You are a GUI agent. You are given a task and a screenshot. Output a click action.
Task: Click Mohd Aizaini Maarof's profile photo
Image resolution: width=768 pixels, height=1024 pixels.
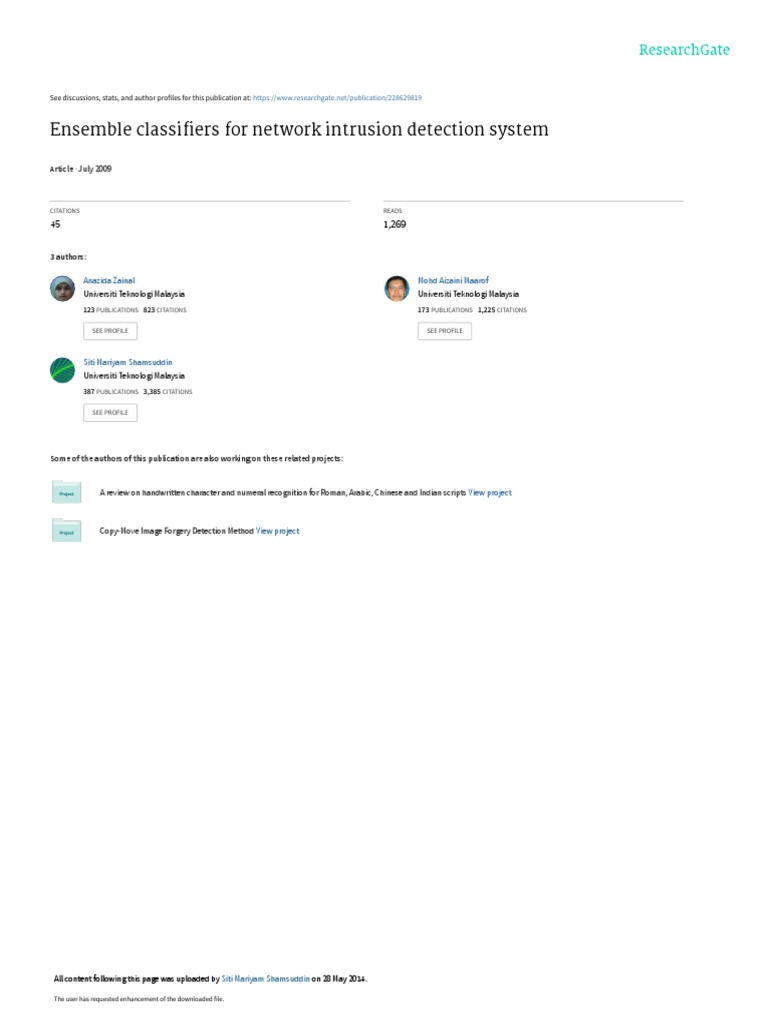pyautogui.click(x=397, y=288)
